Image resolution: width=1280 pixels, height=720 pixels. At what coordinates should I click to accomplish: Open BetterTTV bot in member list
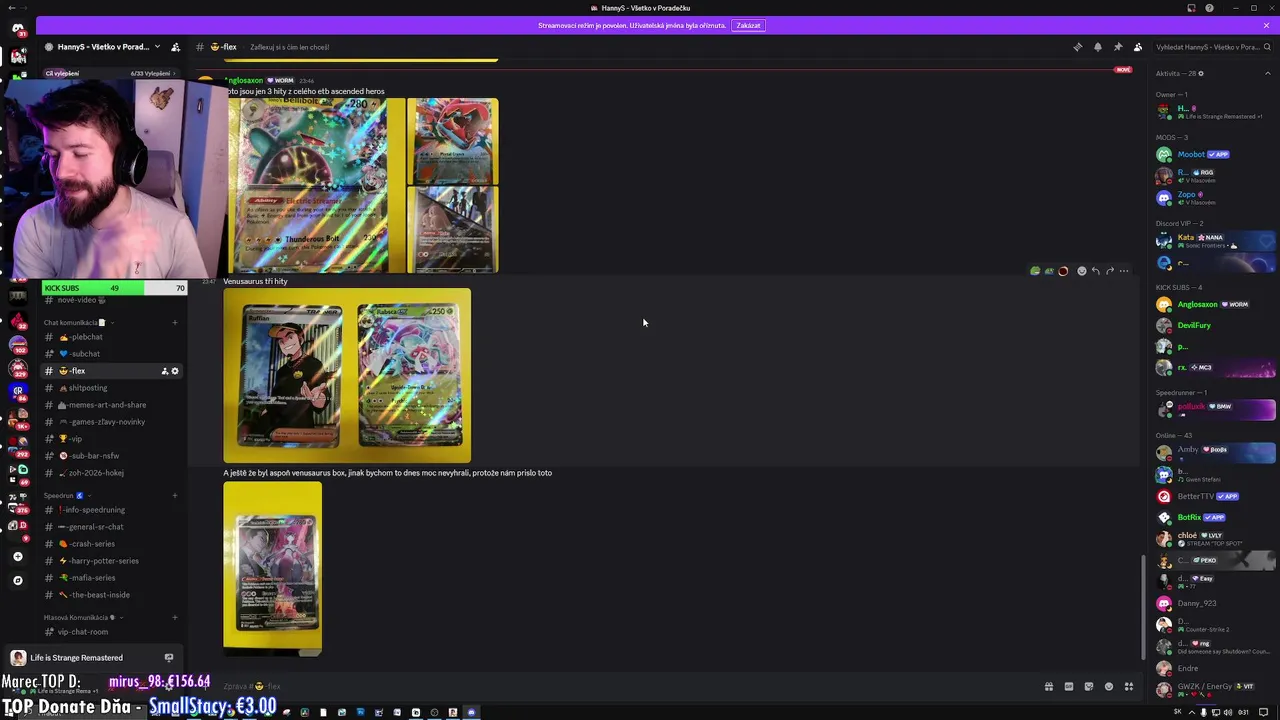(x=1215, y=496)
